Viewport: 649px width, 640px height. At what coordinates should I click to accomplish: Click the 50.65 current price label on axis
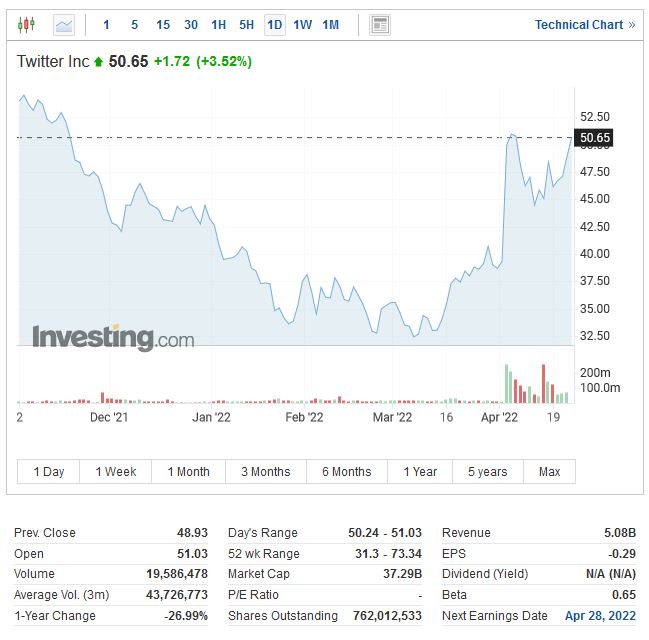click(594, 137)
